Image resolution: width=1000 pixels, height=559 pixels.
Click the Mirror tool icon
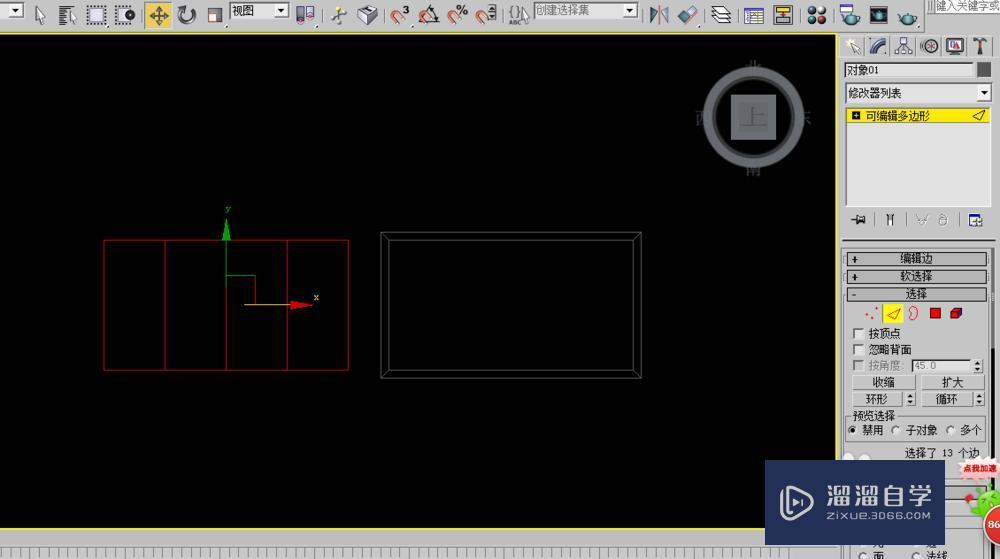pyautogui.click(x=659, y=15)
